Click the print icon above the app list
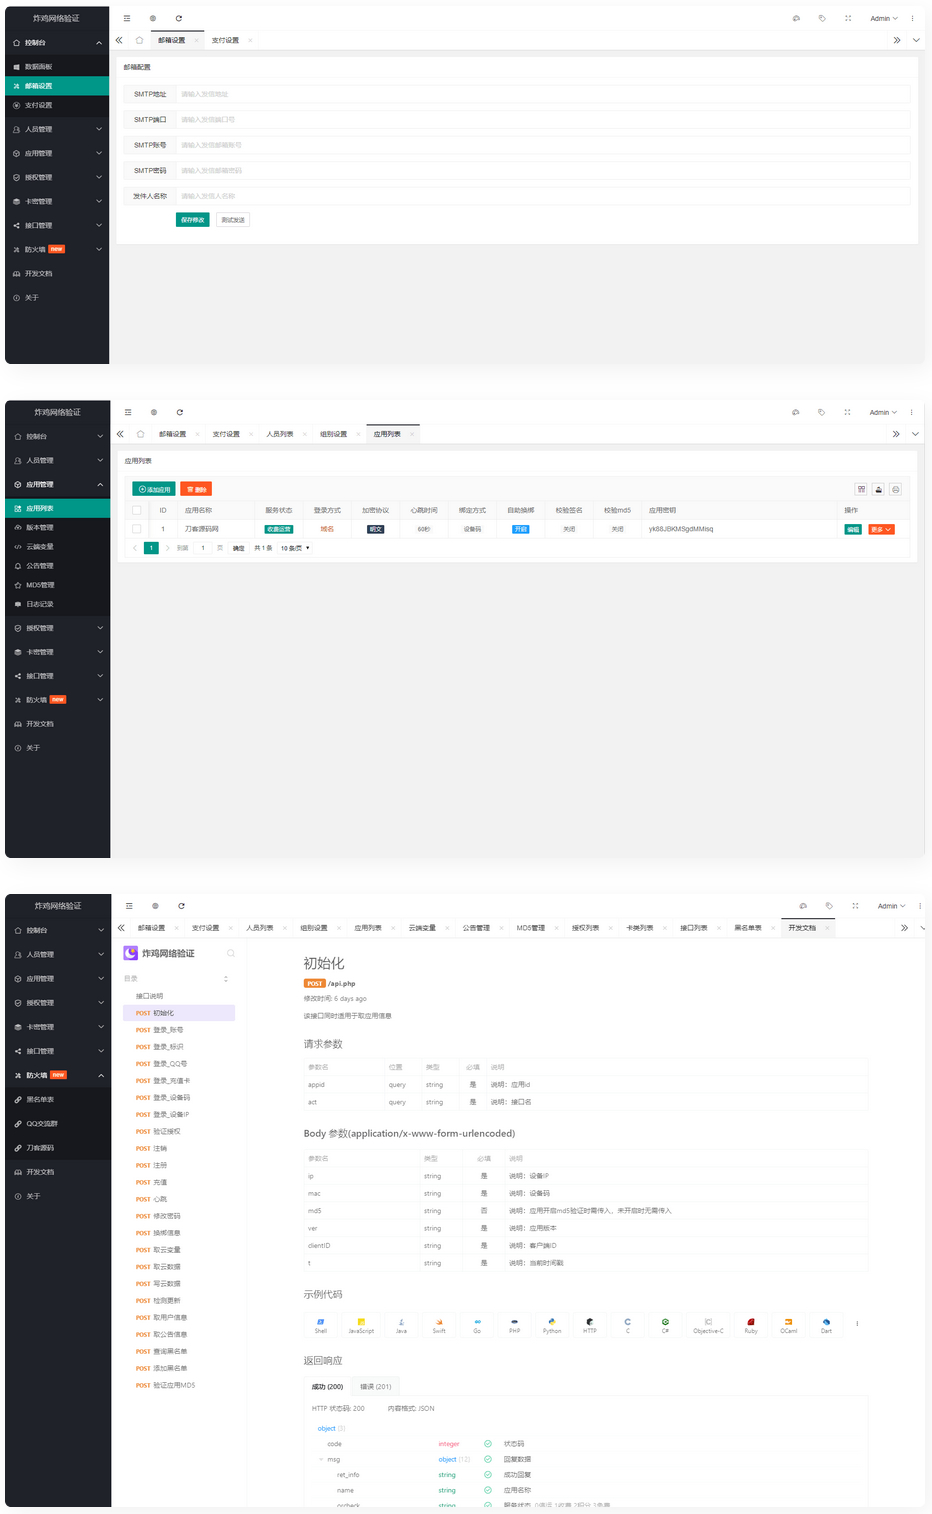The height and width of the screenshot is (1514, 932). point(896,487)
